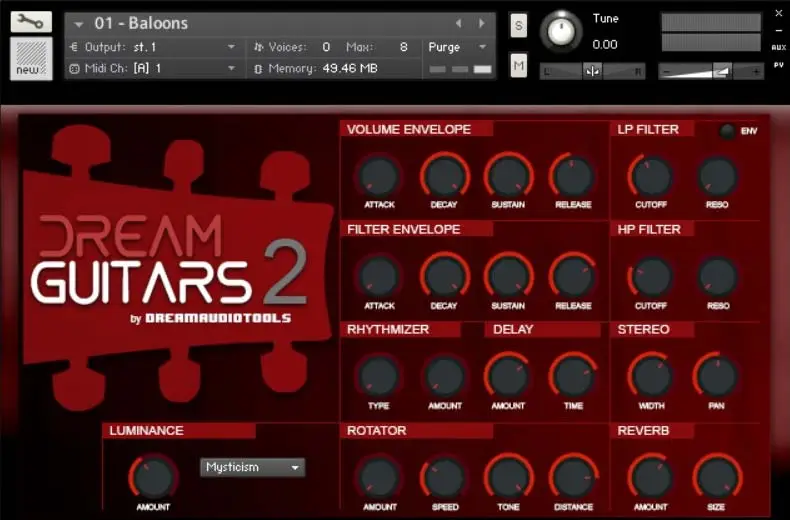Image resolution: width=790 pixels, height=520 pixels.
Task: Click Filter Envelope DECAY knob
Action: pos(444,276)
